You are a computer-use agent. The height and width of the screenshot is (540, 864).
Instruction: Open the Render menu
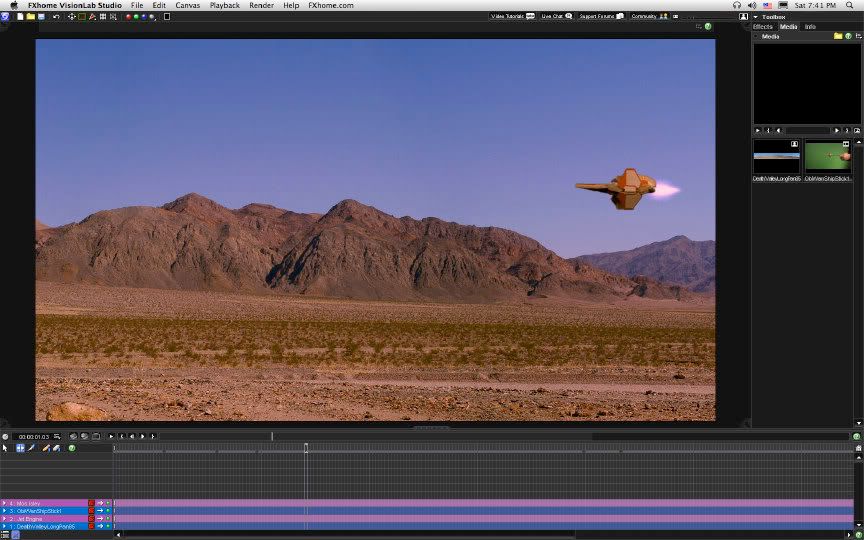261,6
